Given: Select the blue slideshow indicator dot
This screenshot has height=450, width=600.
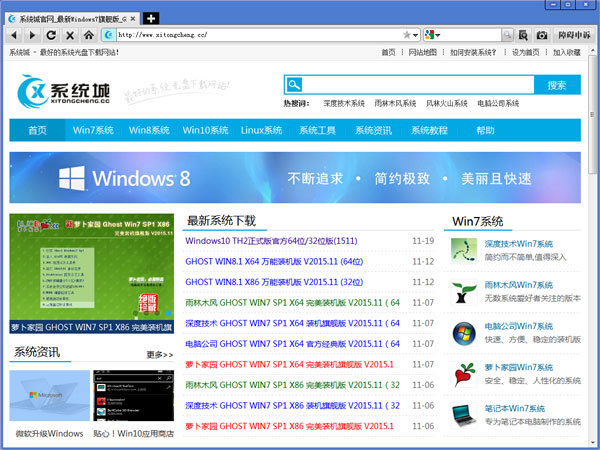Looking at the screenshot, I should [x=168, y=313].
